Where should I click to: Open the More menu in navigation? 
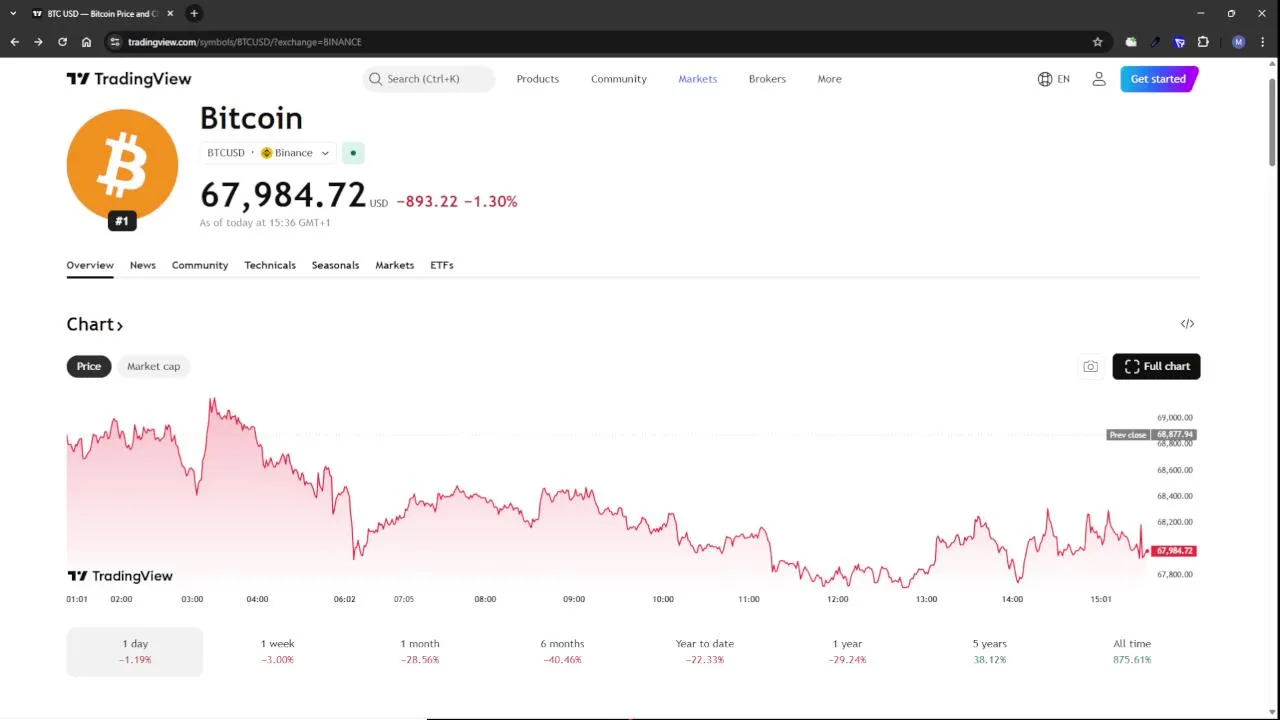829,79
